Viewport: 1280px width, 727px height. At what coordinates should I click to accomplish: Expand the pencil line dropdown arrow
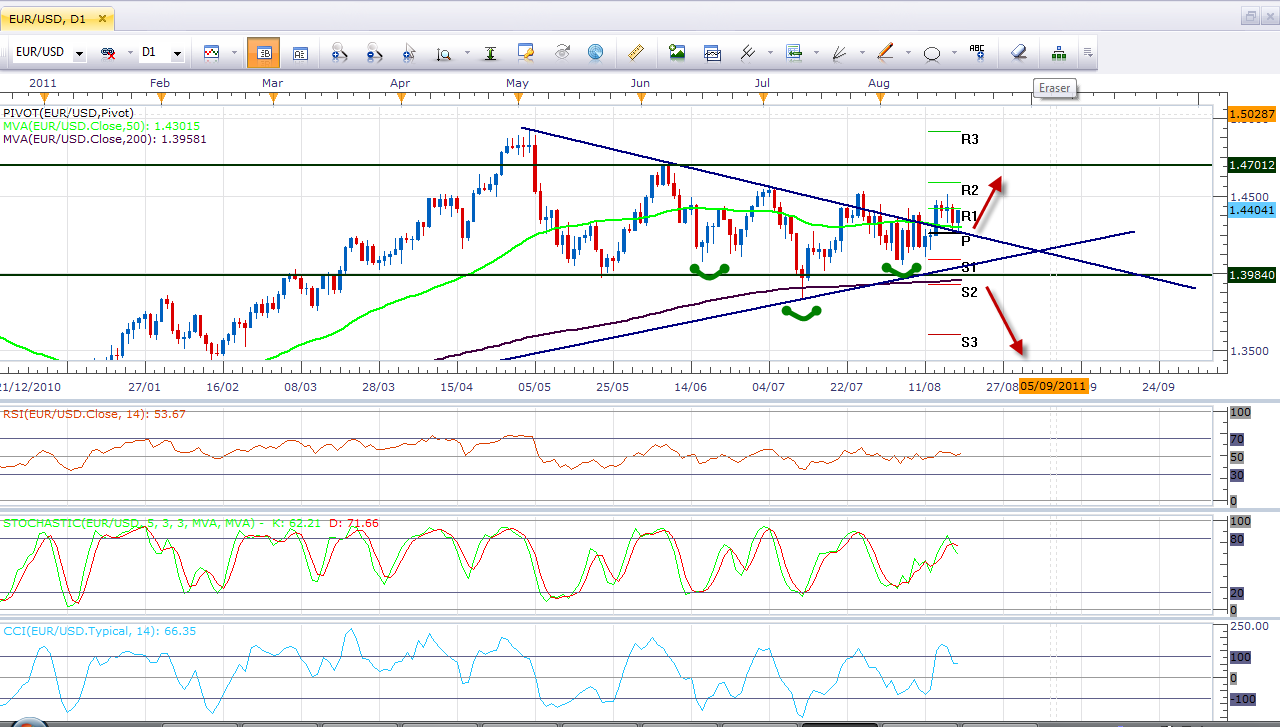coord(907,53)
